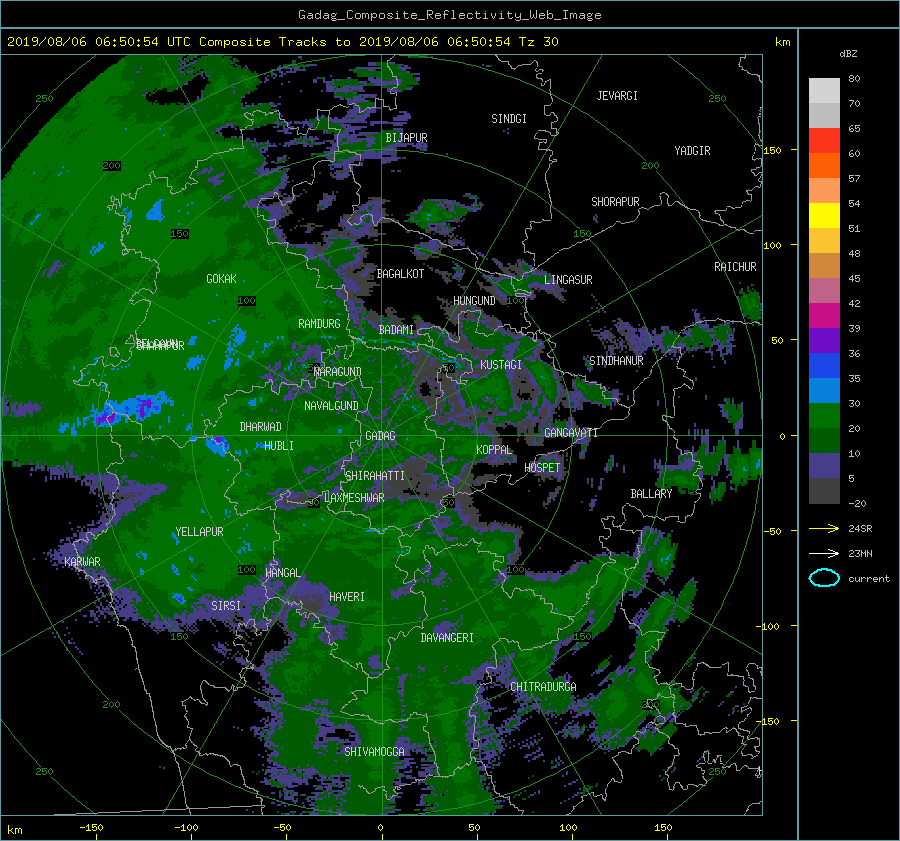Screen dimensions: 900x841
Task: Select the light gray 80–70 dBZ color band
Action: [x=824, y=90]
